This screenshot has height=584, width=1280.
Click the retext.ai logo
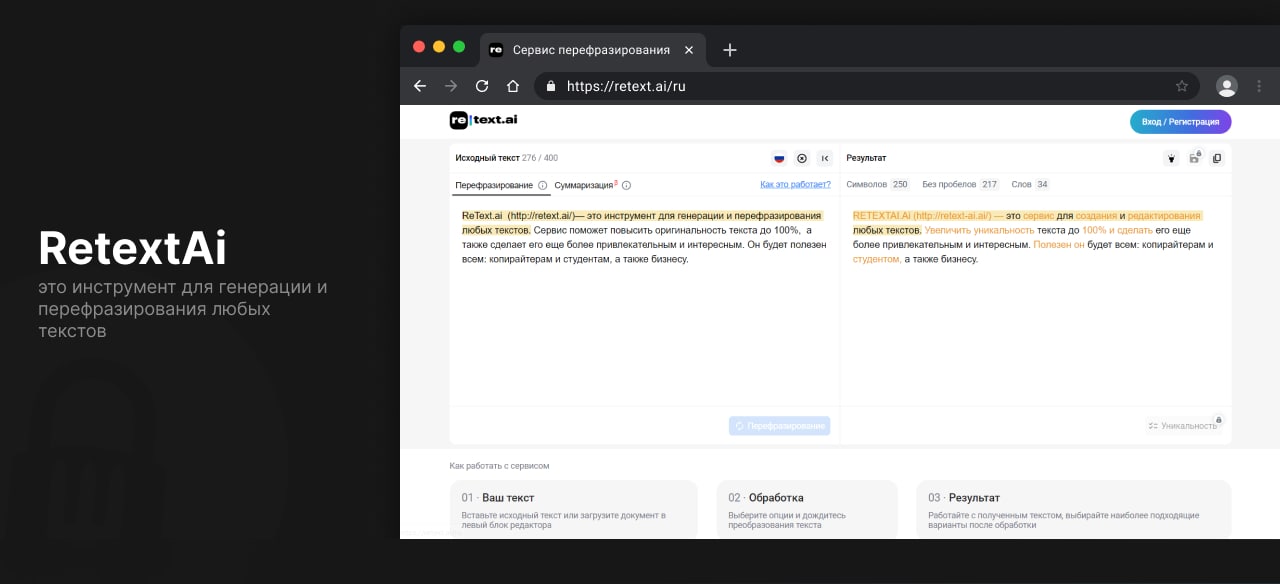tap(484, 120)
